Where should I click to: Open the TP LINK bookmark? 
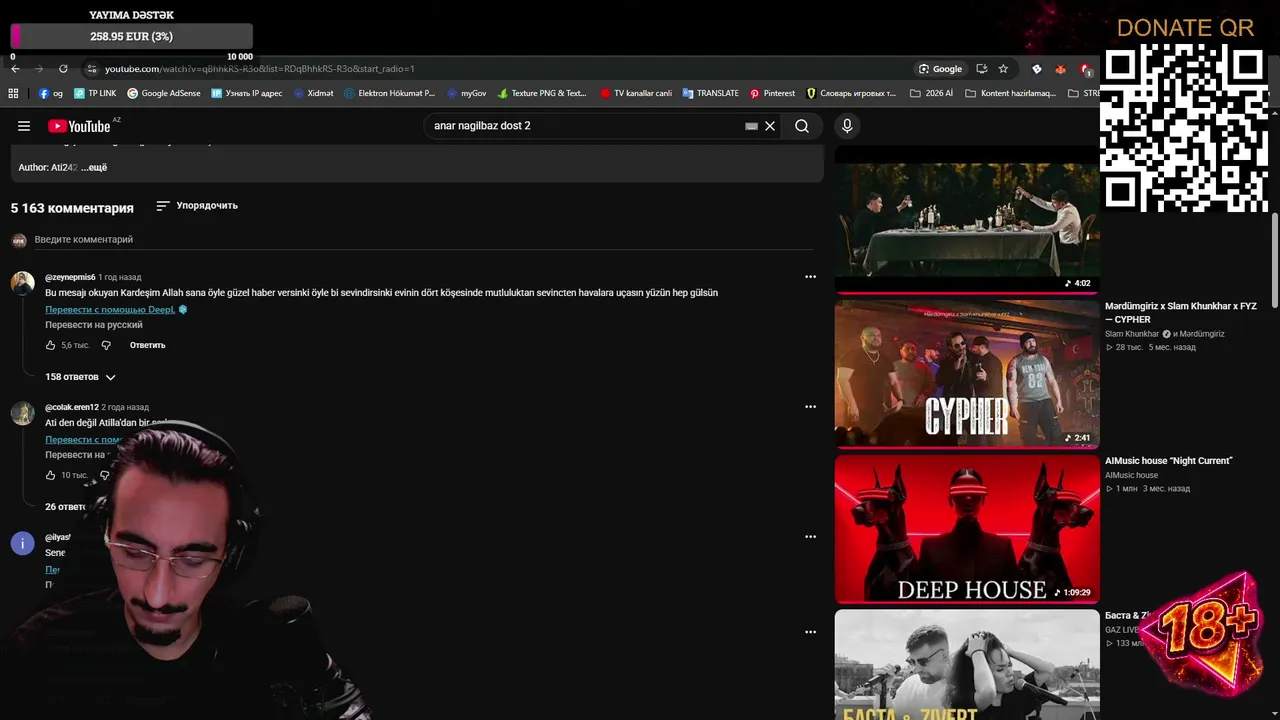coord(95,93)
